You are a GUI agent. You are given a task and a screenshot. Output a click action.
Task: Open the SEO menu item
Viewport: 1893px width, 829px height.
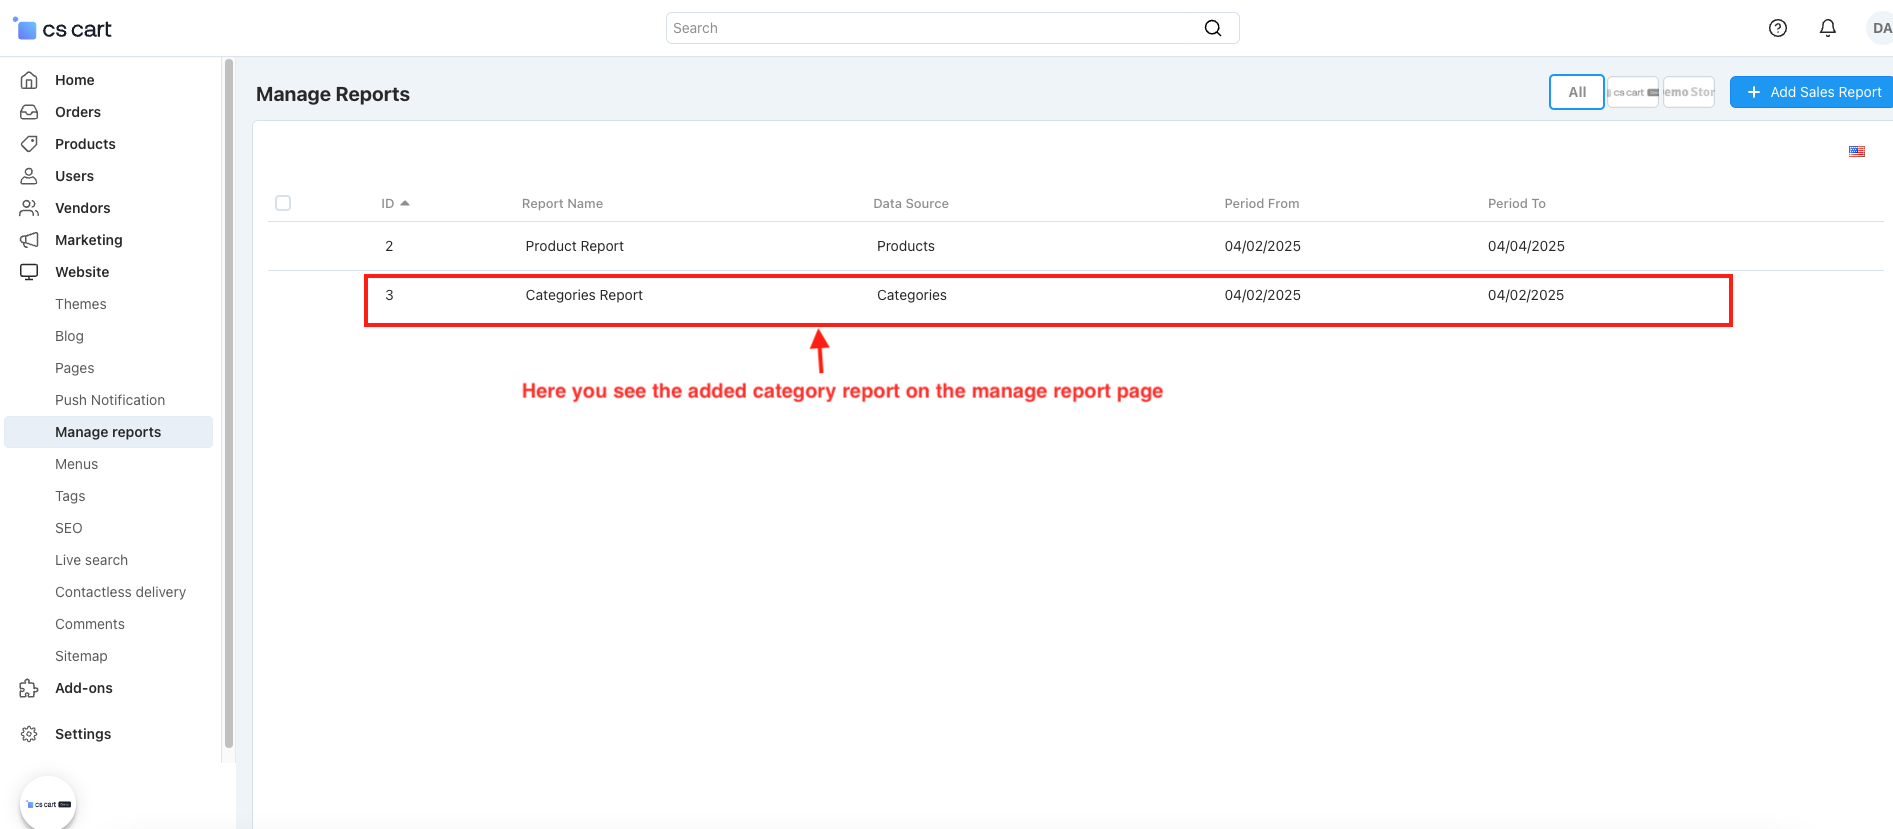tap(68, 528)
